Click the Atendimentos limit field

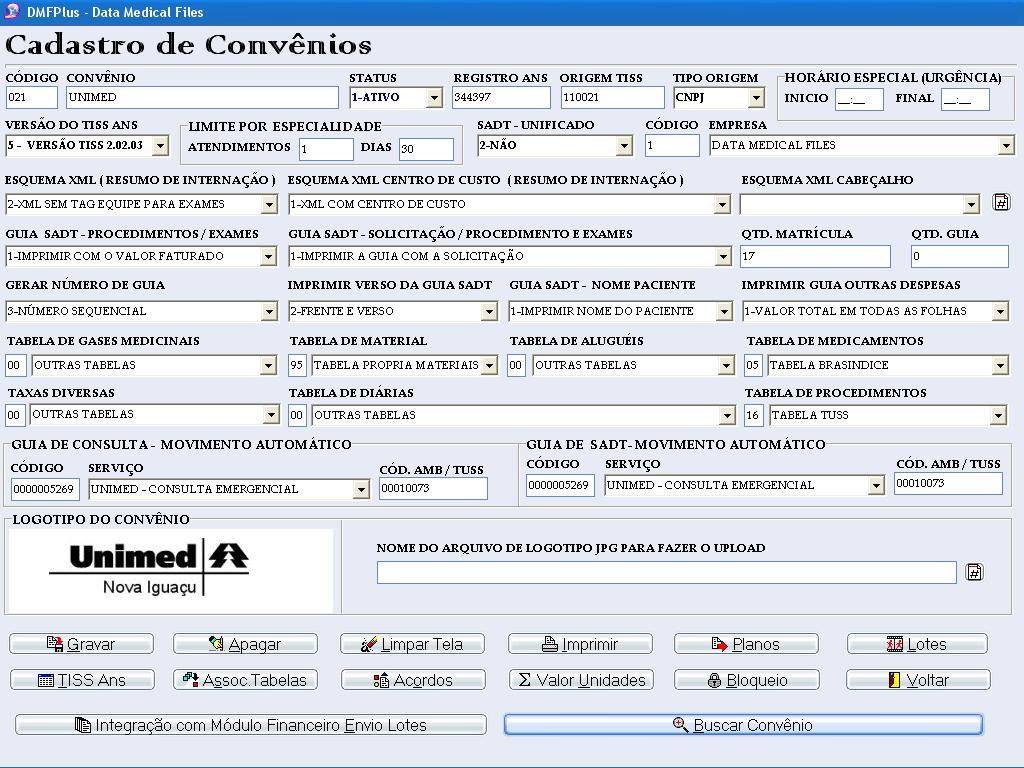coord(327,149)
